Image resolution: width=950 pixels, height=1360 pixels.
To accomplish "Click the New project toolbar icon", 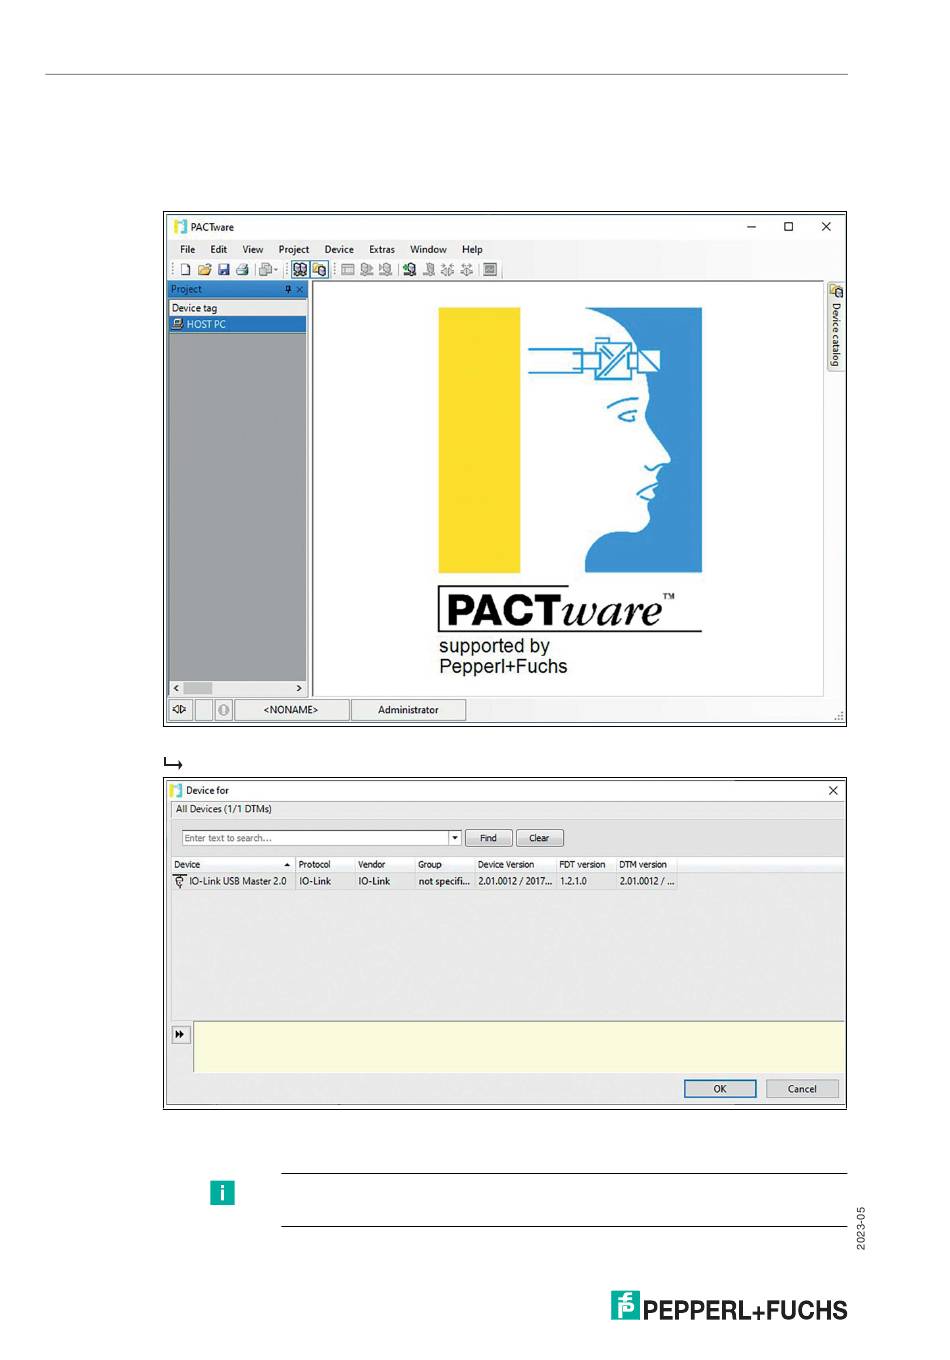I will (185, 270).
